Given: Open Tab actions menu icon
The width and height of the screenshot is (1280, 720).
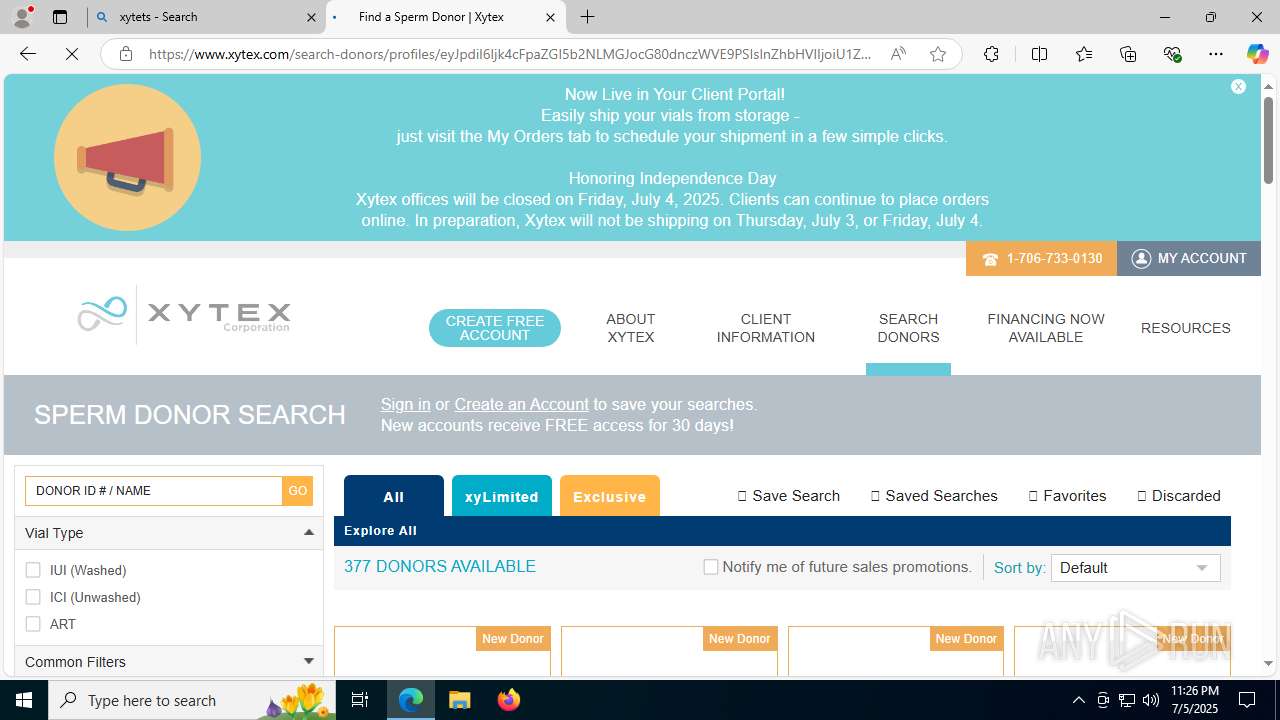Looking at the screenshot, I should 60,17.
